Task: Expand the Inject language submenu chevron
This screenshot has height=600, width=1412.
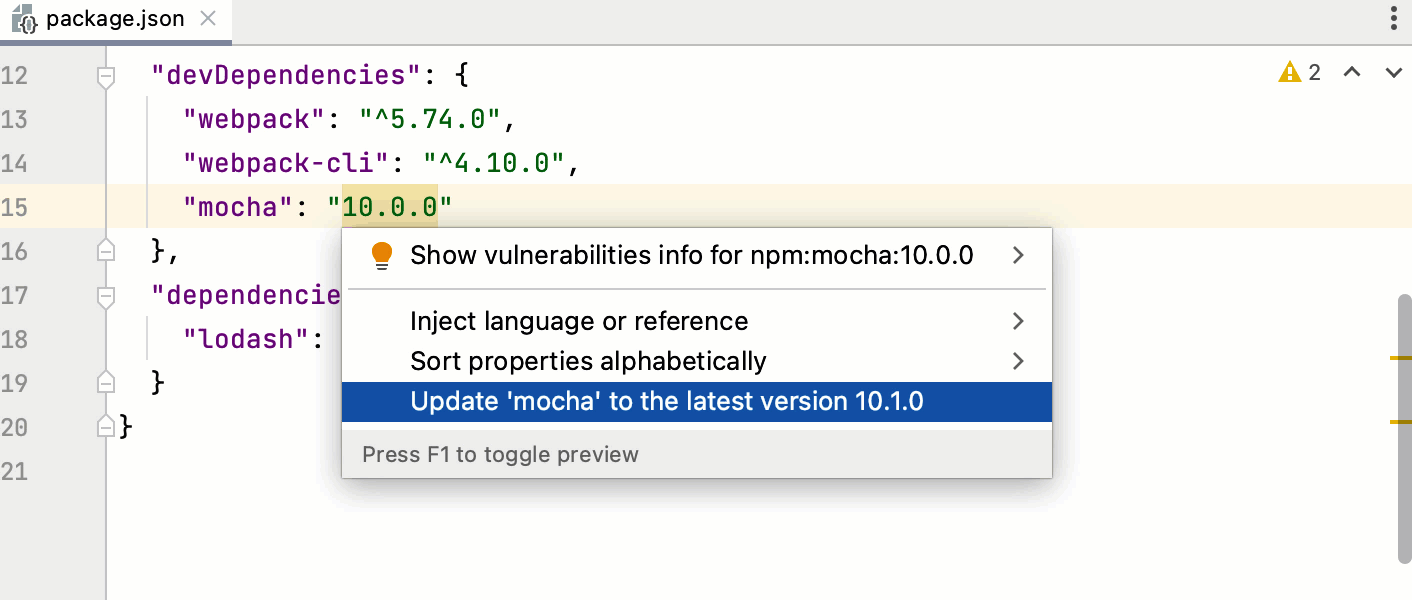Action: click(1018, 321)
